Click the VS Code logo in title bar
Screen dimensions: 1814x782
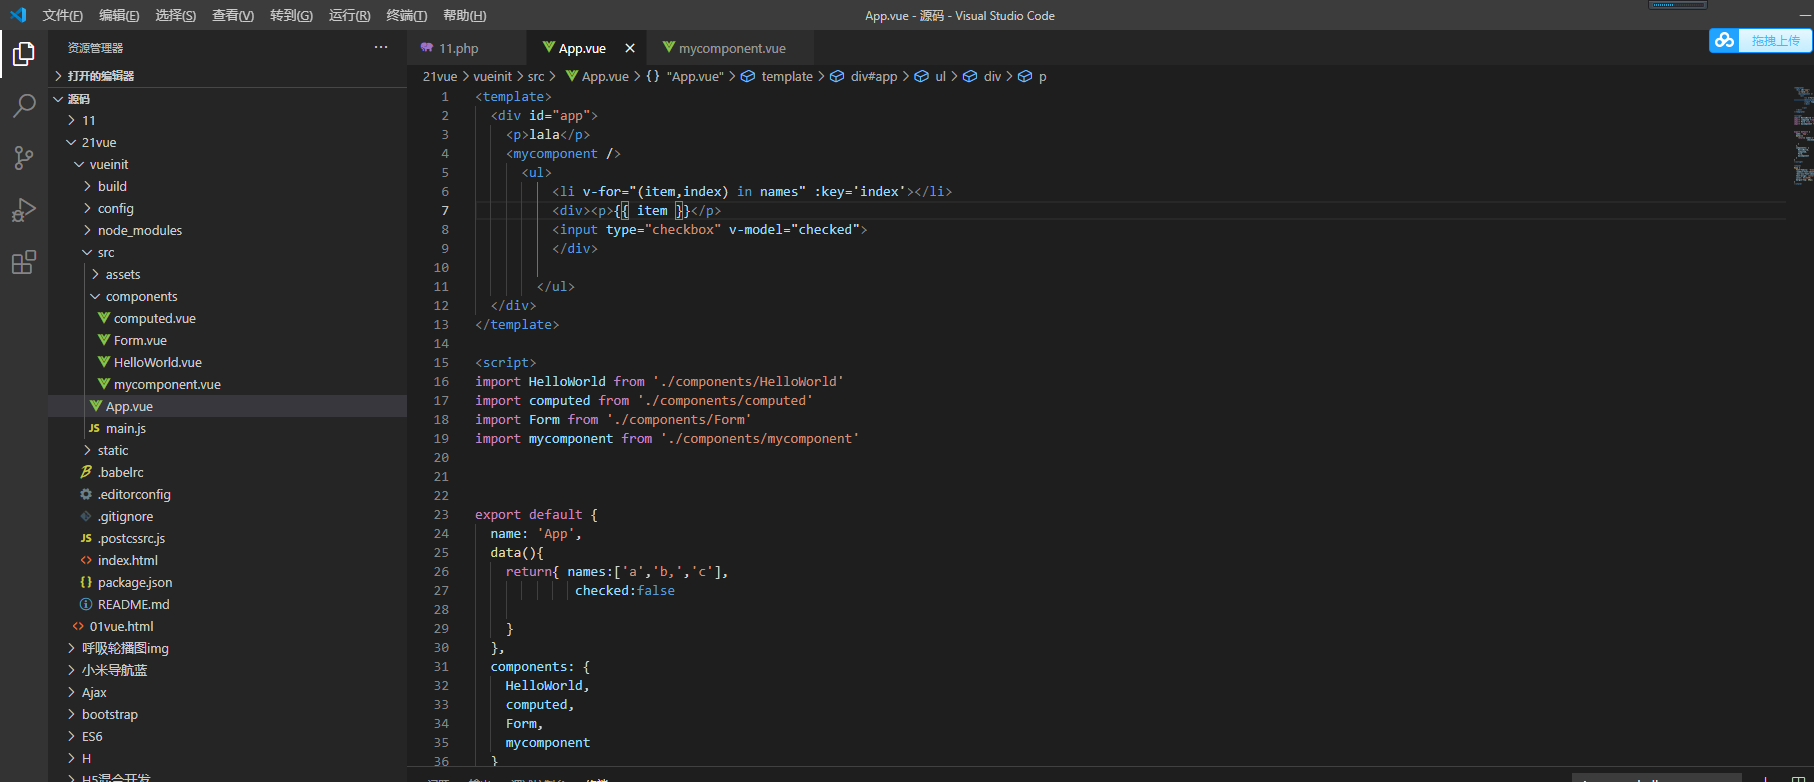point(18,15)
